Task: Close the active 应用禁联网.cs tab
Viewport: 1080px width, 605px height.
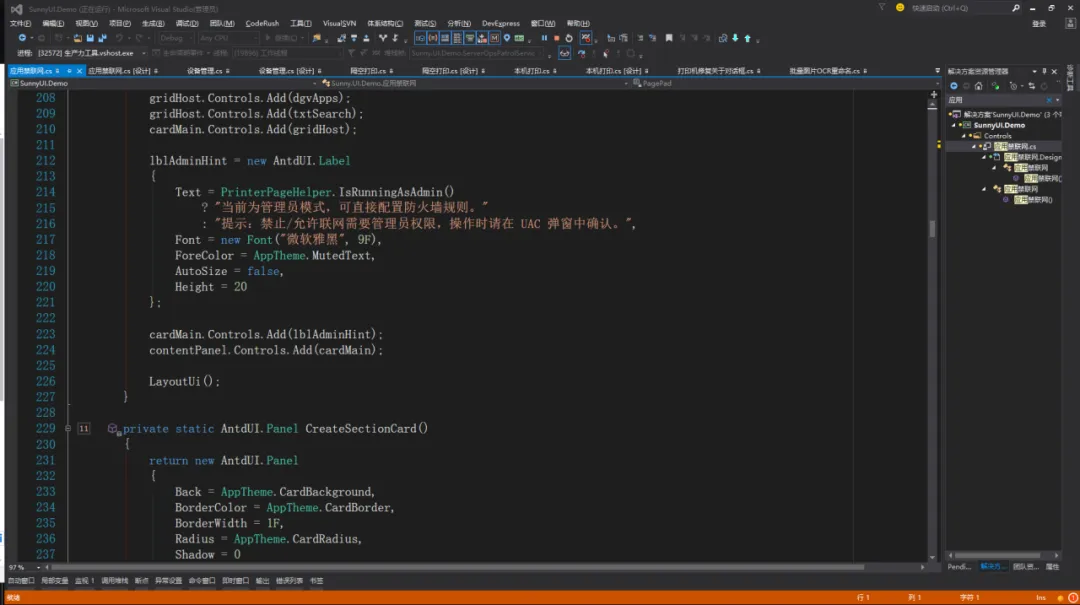Action: point(79,71)
